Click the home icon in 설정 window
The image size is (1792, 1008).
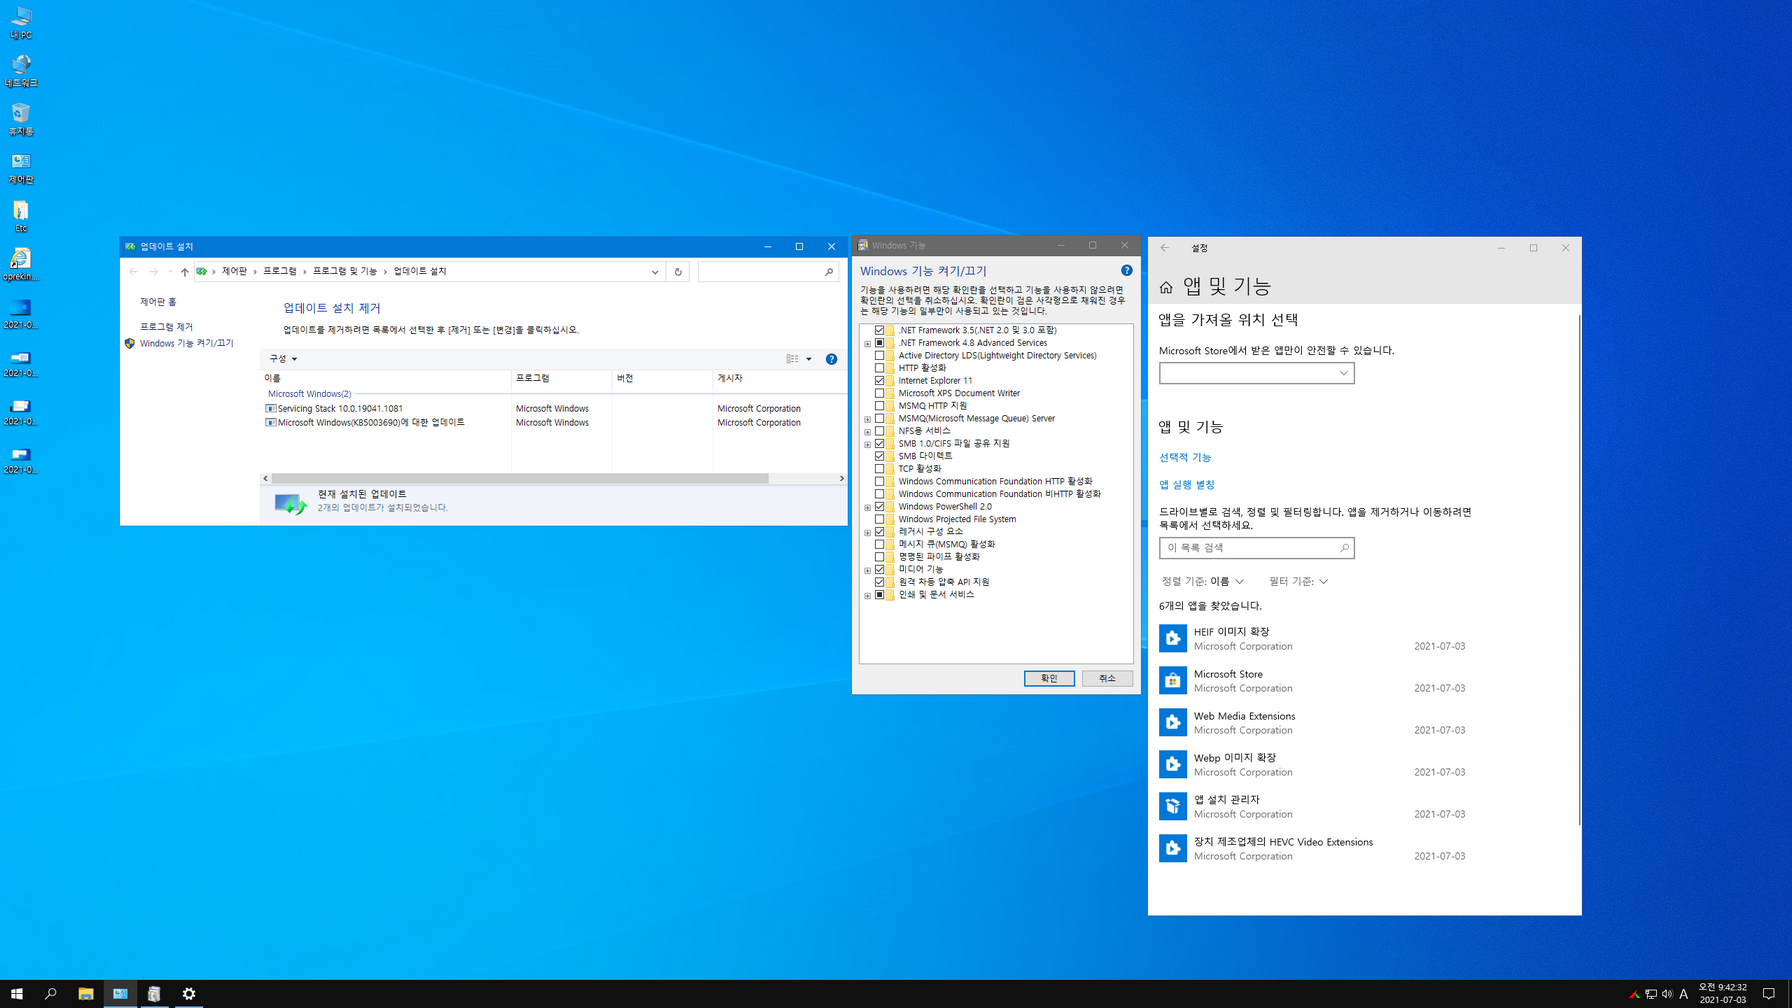tap(1166, 288)
